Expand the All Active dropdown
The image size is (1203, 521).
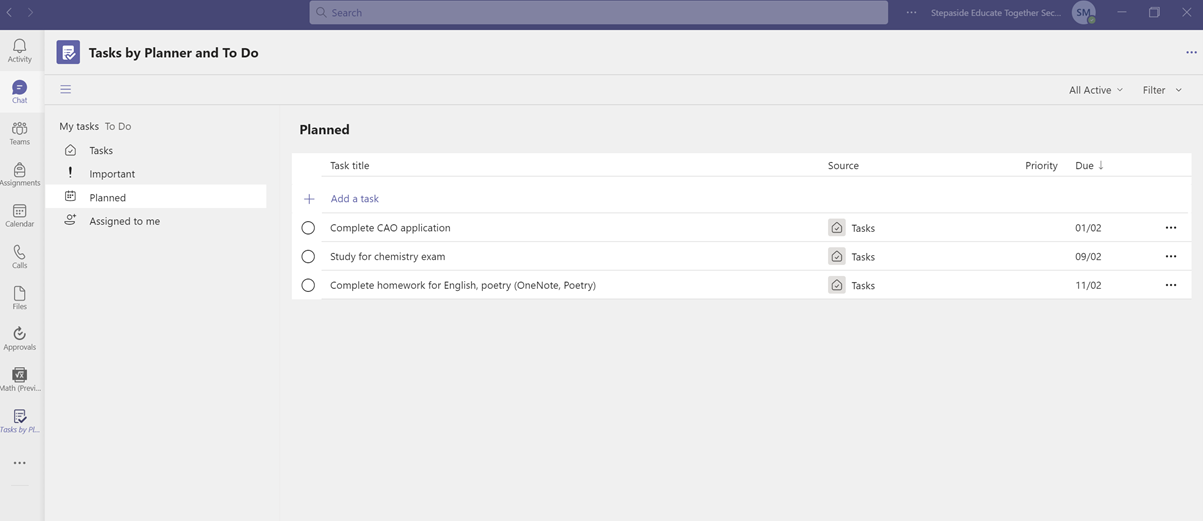(1096, 90)
